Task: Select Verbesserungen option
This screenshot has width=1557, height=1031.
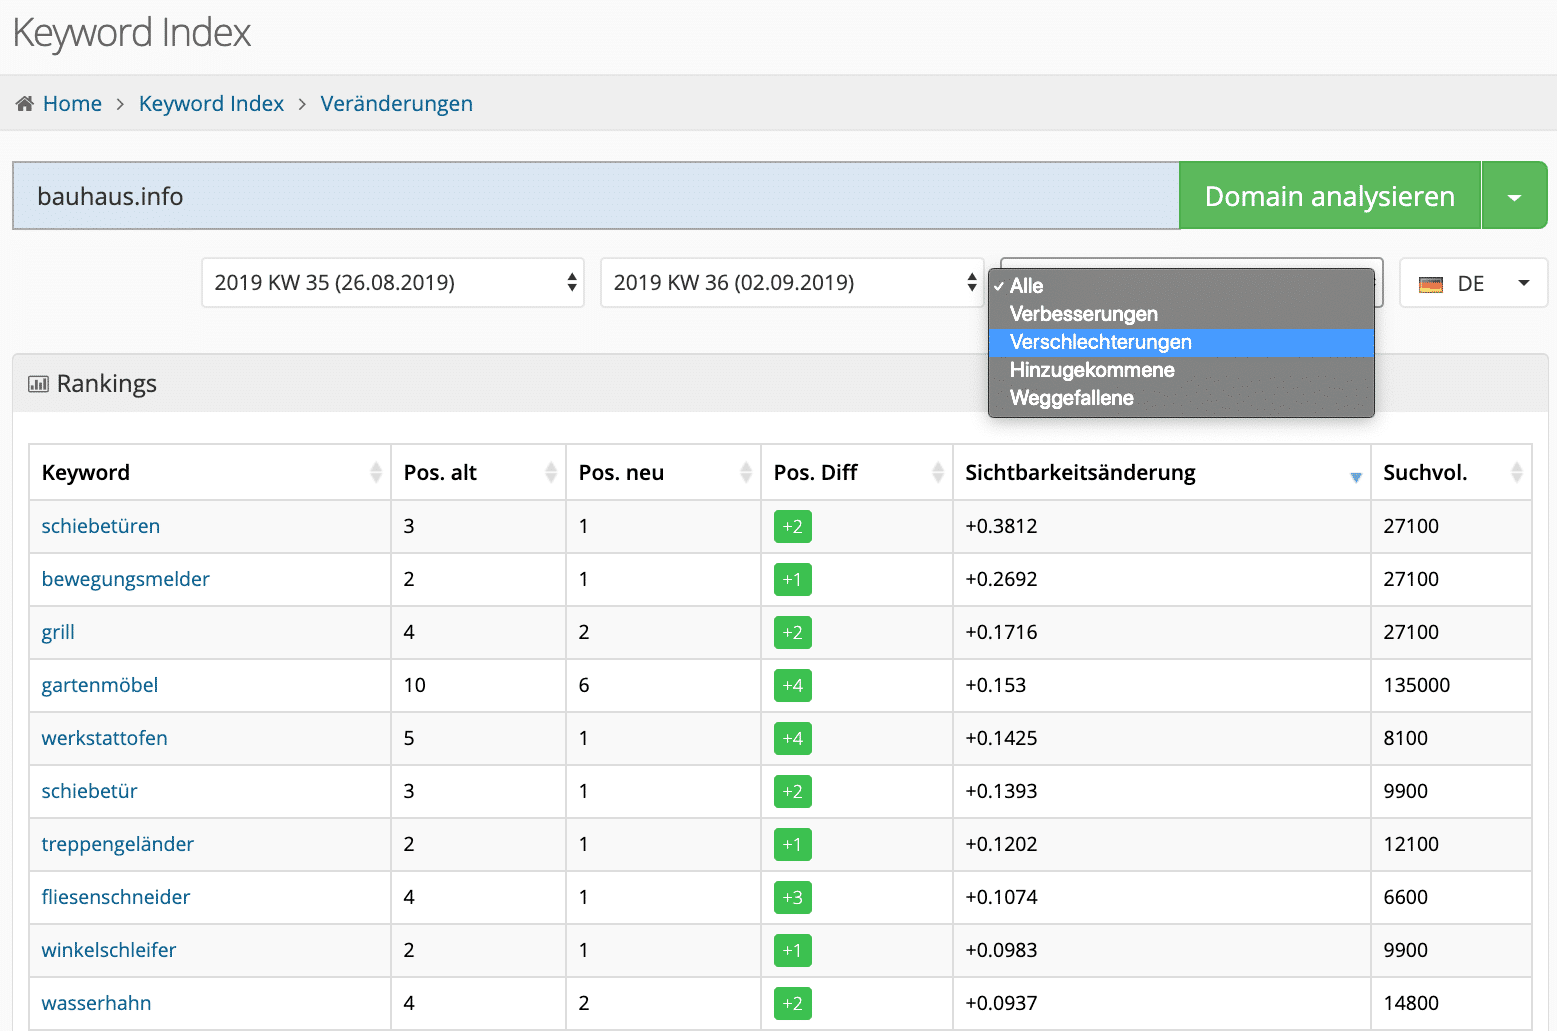Action: coord(1181,314)
